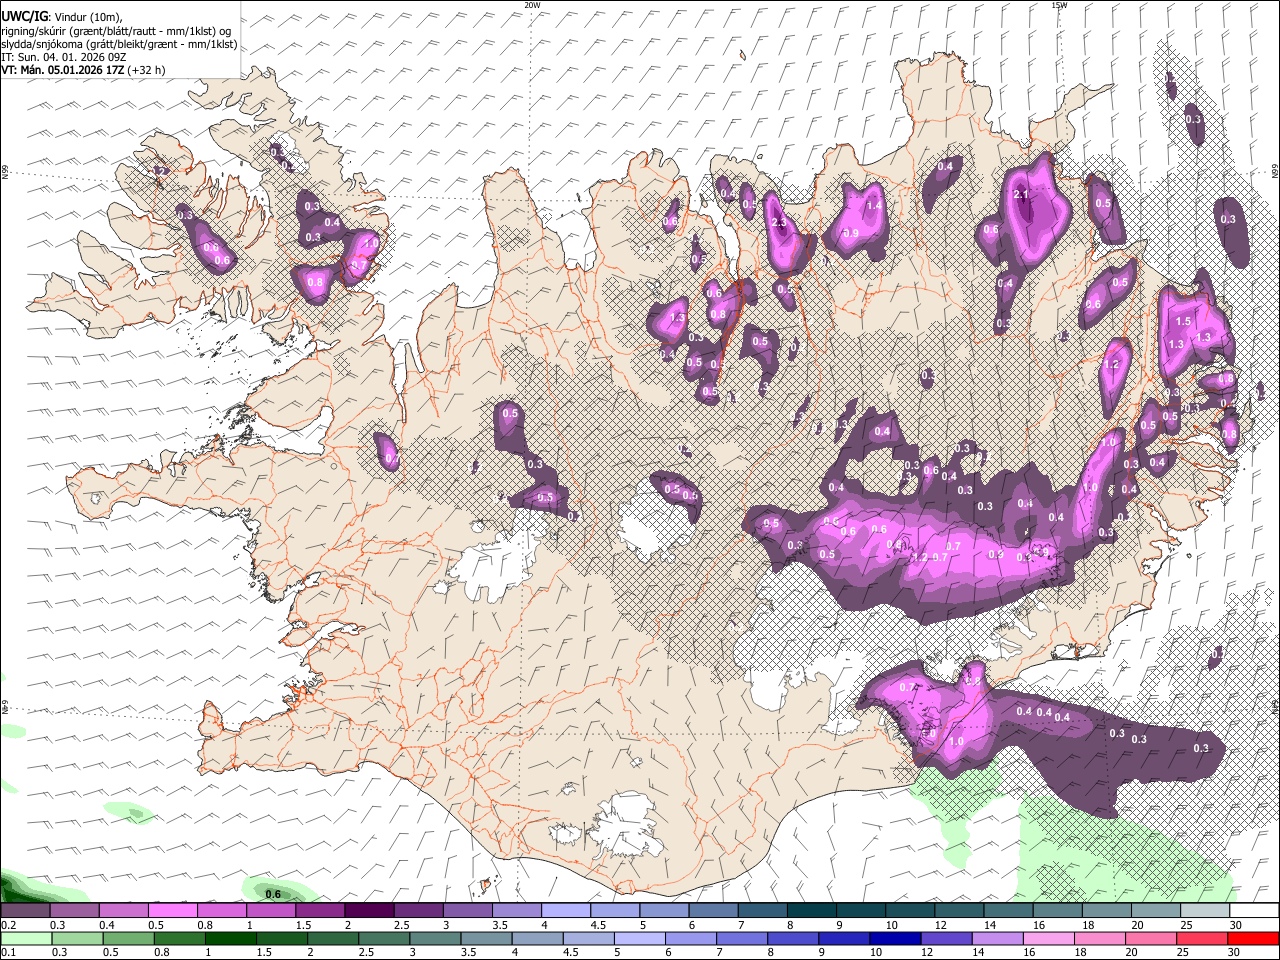Click the 'slydda/snjókoma (grátt/bleikt/grænt' header line
The width and height of the screenshot is (1280, 960).
pos(119,44)
